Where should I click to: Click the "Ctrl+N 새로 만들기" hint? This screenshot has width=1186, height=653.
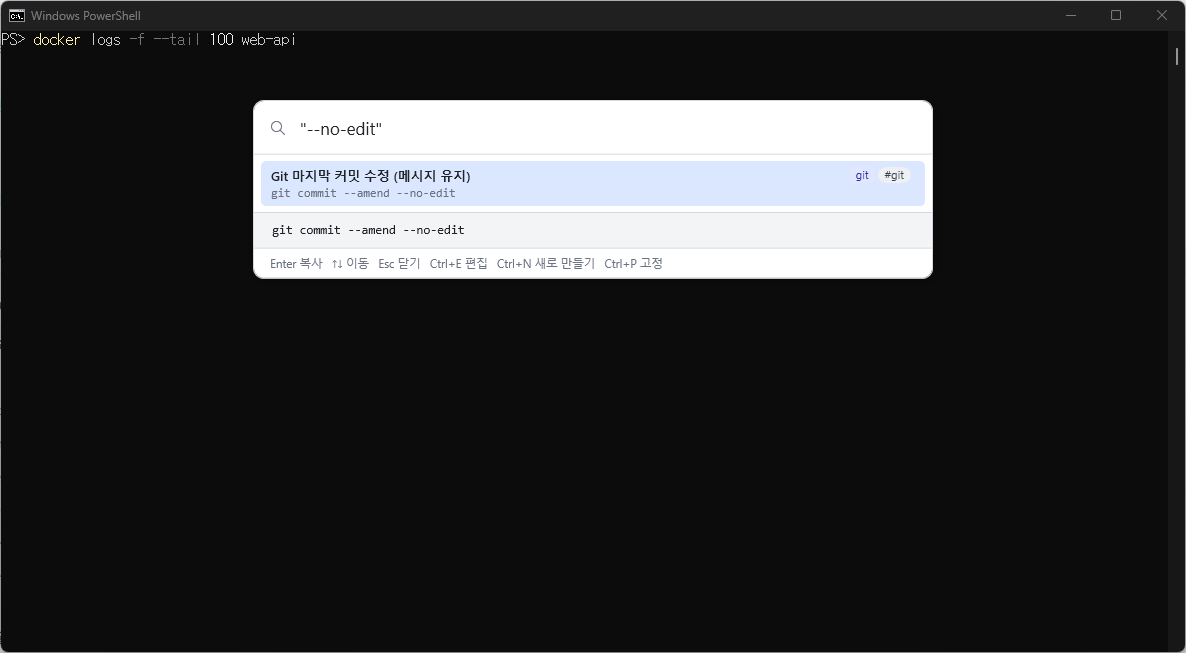point(545,263)
